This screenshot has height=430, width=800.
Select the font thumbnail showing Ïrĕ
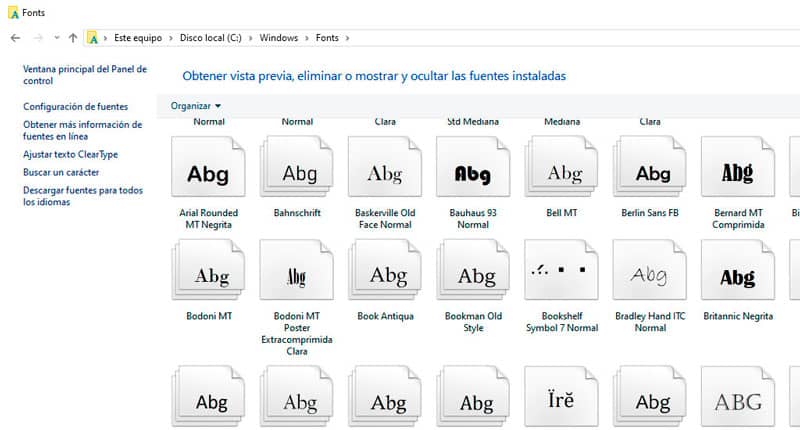coord(561,396)
